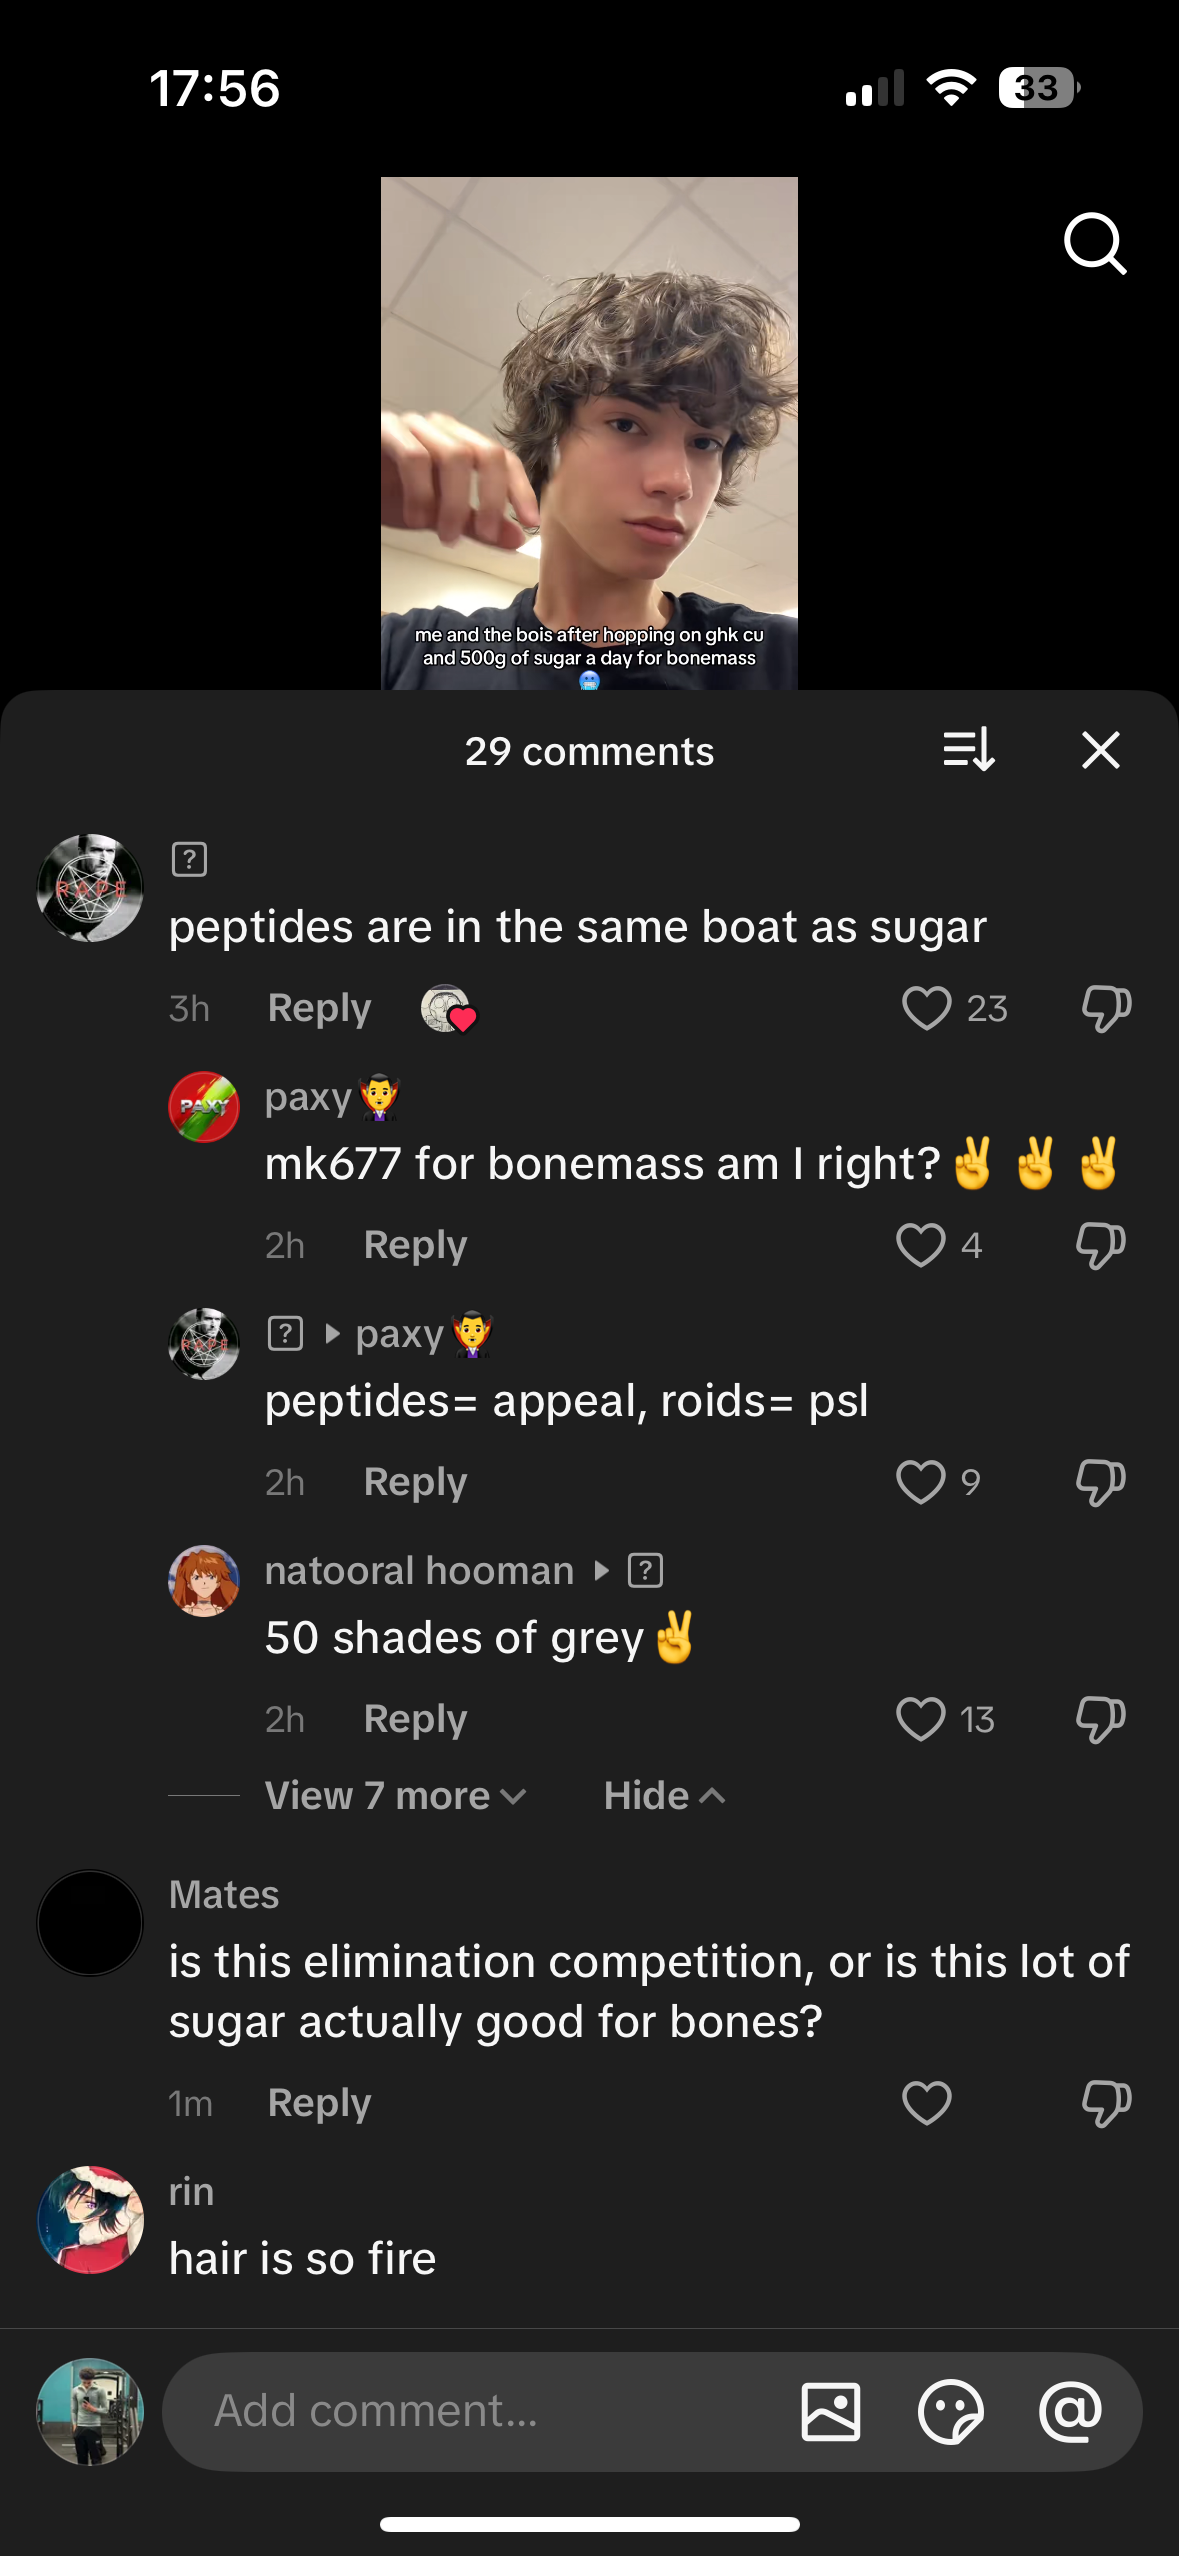This screenshot has height=2556, width=1179.
Task: Reply to natooral hooman's comment
Action: pos(415,1719)
